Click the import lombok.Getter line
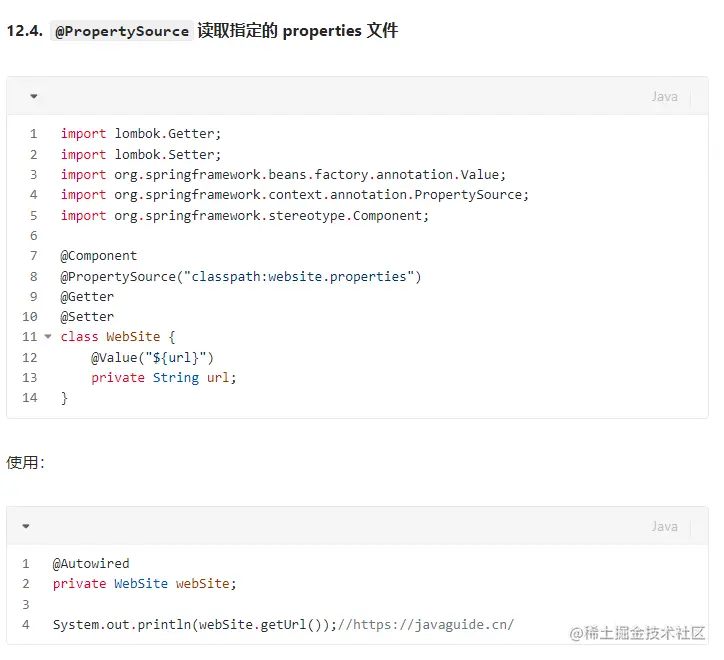The height and width of the screenshot is (660, 724). coord(140,134)
